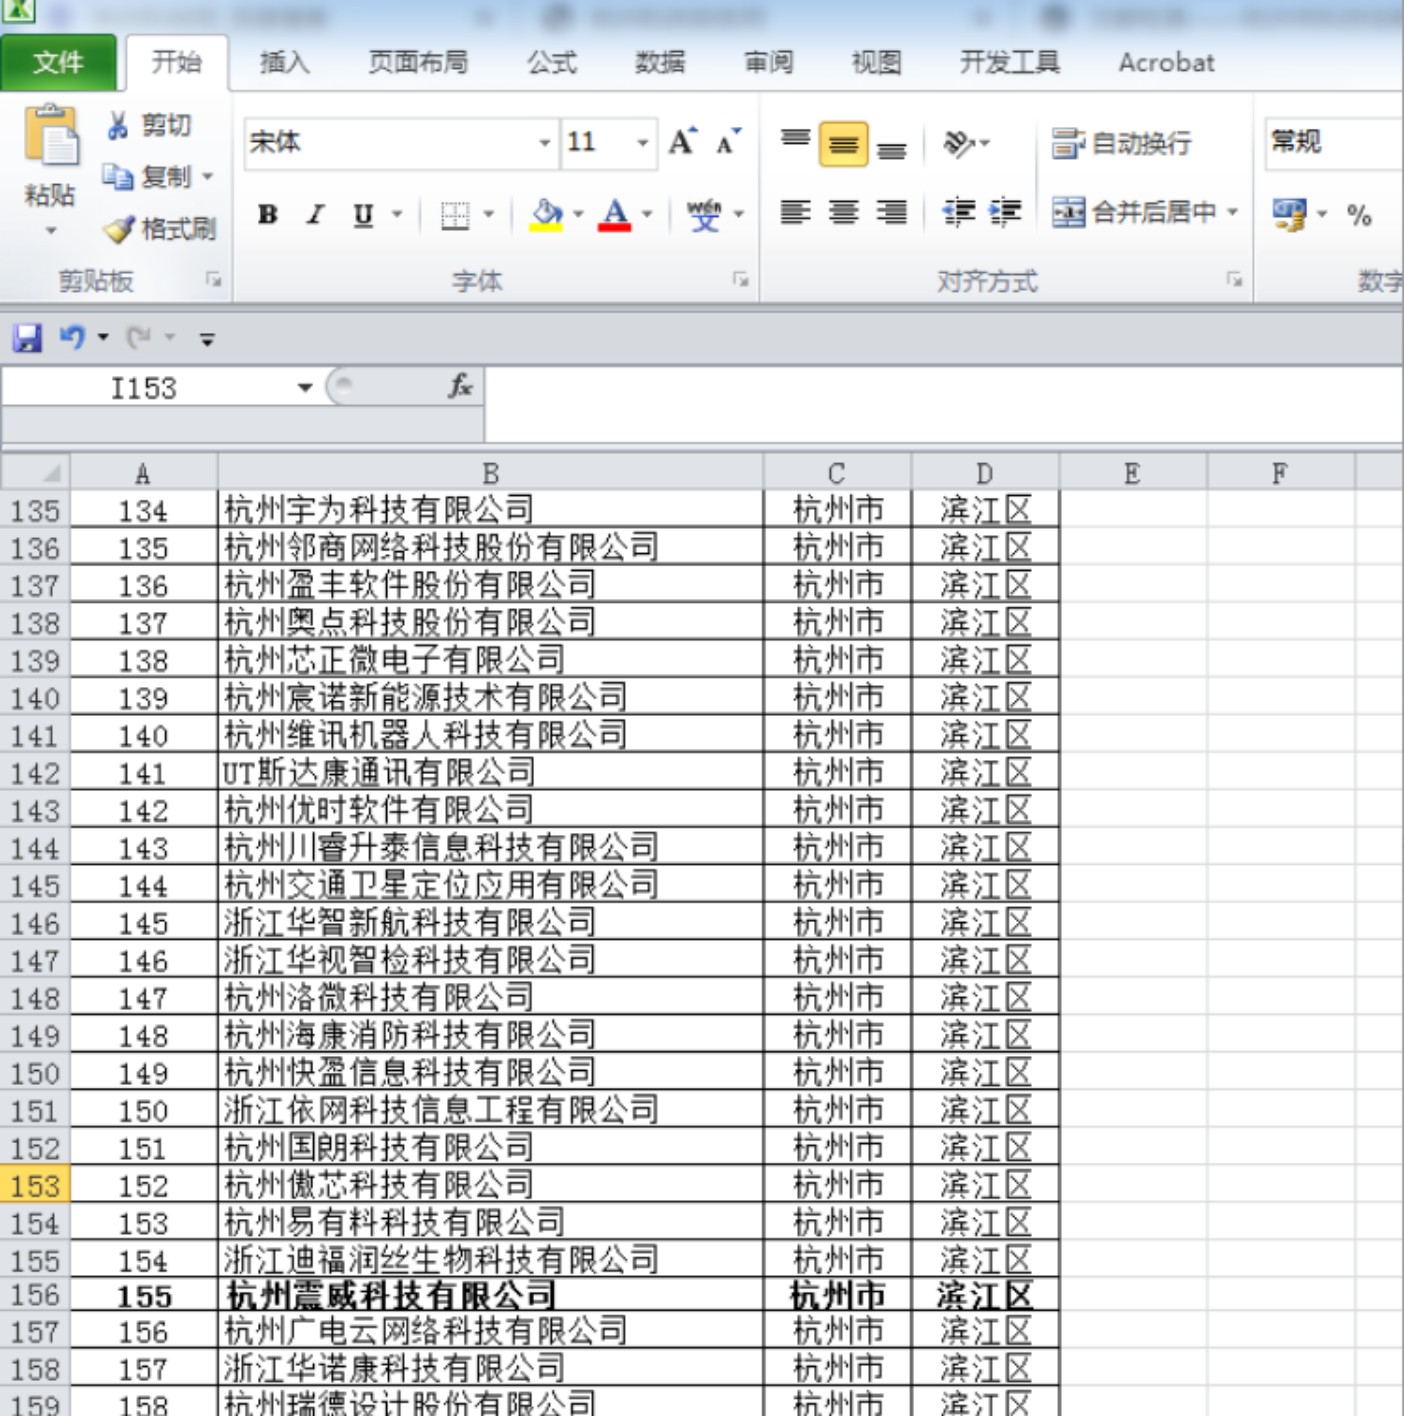Click accounting number format icon

click(1289, 213)
